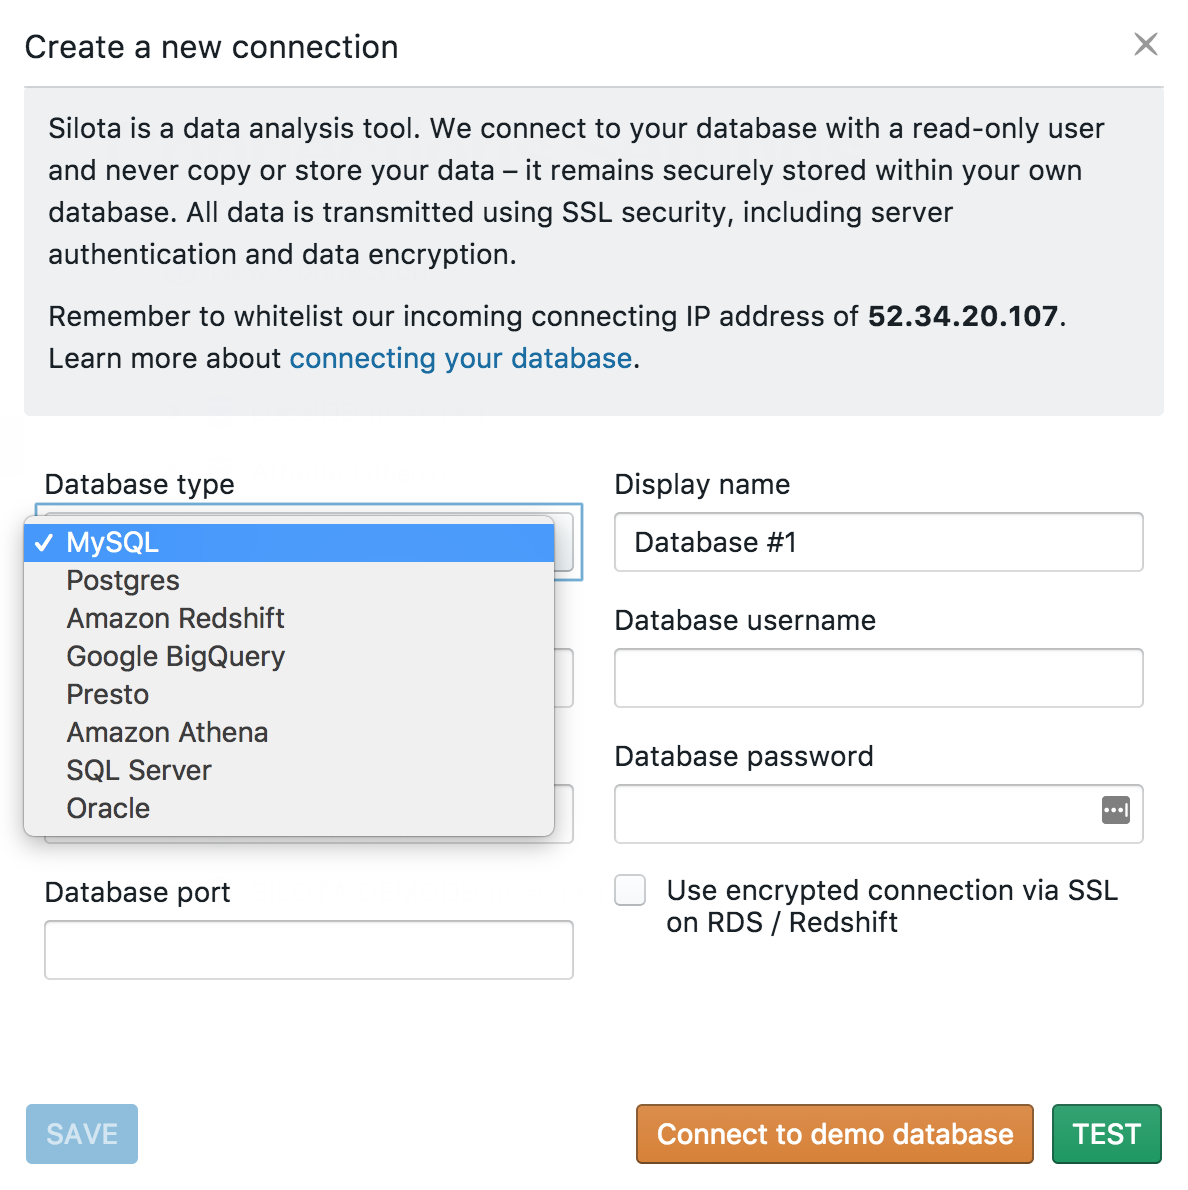Choose Presto from the database type options
The image size is (1188, 1190).
(x=289, y=694)
